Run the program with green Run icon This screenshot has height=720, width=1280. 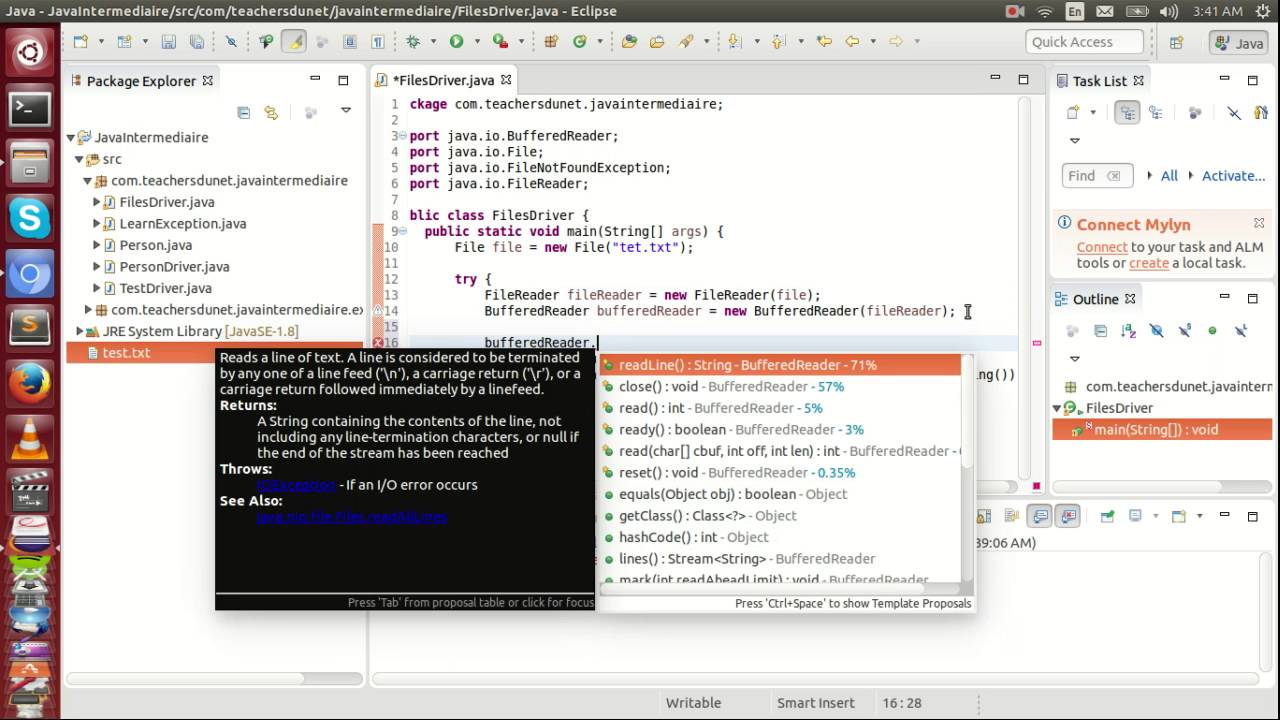point(456,42)
